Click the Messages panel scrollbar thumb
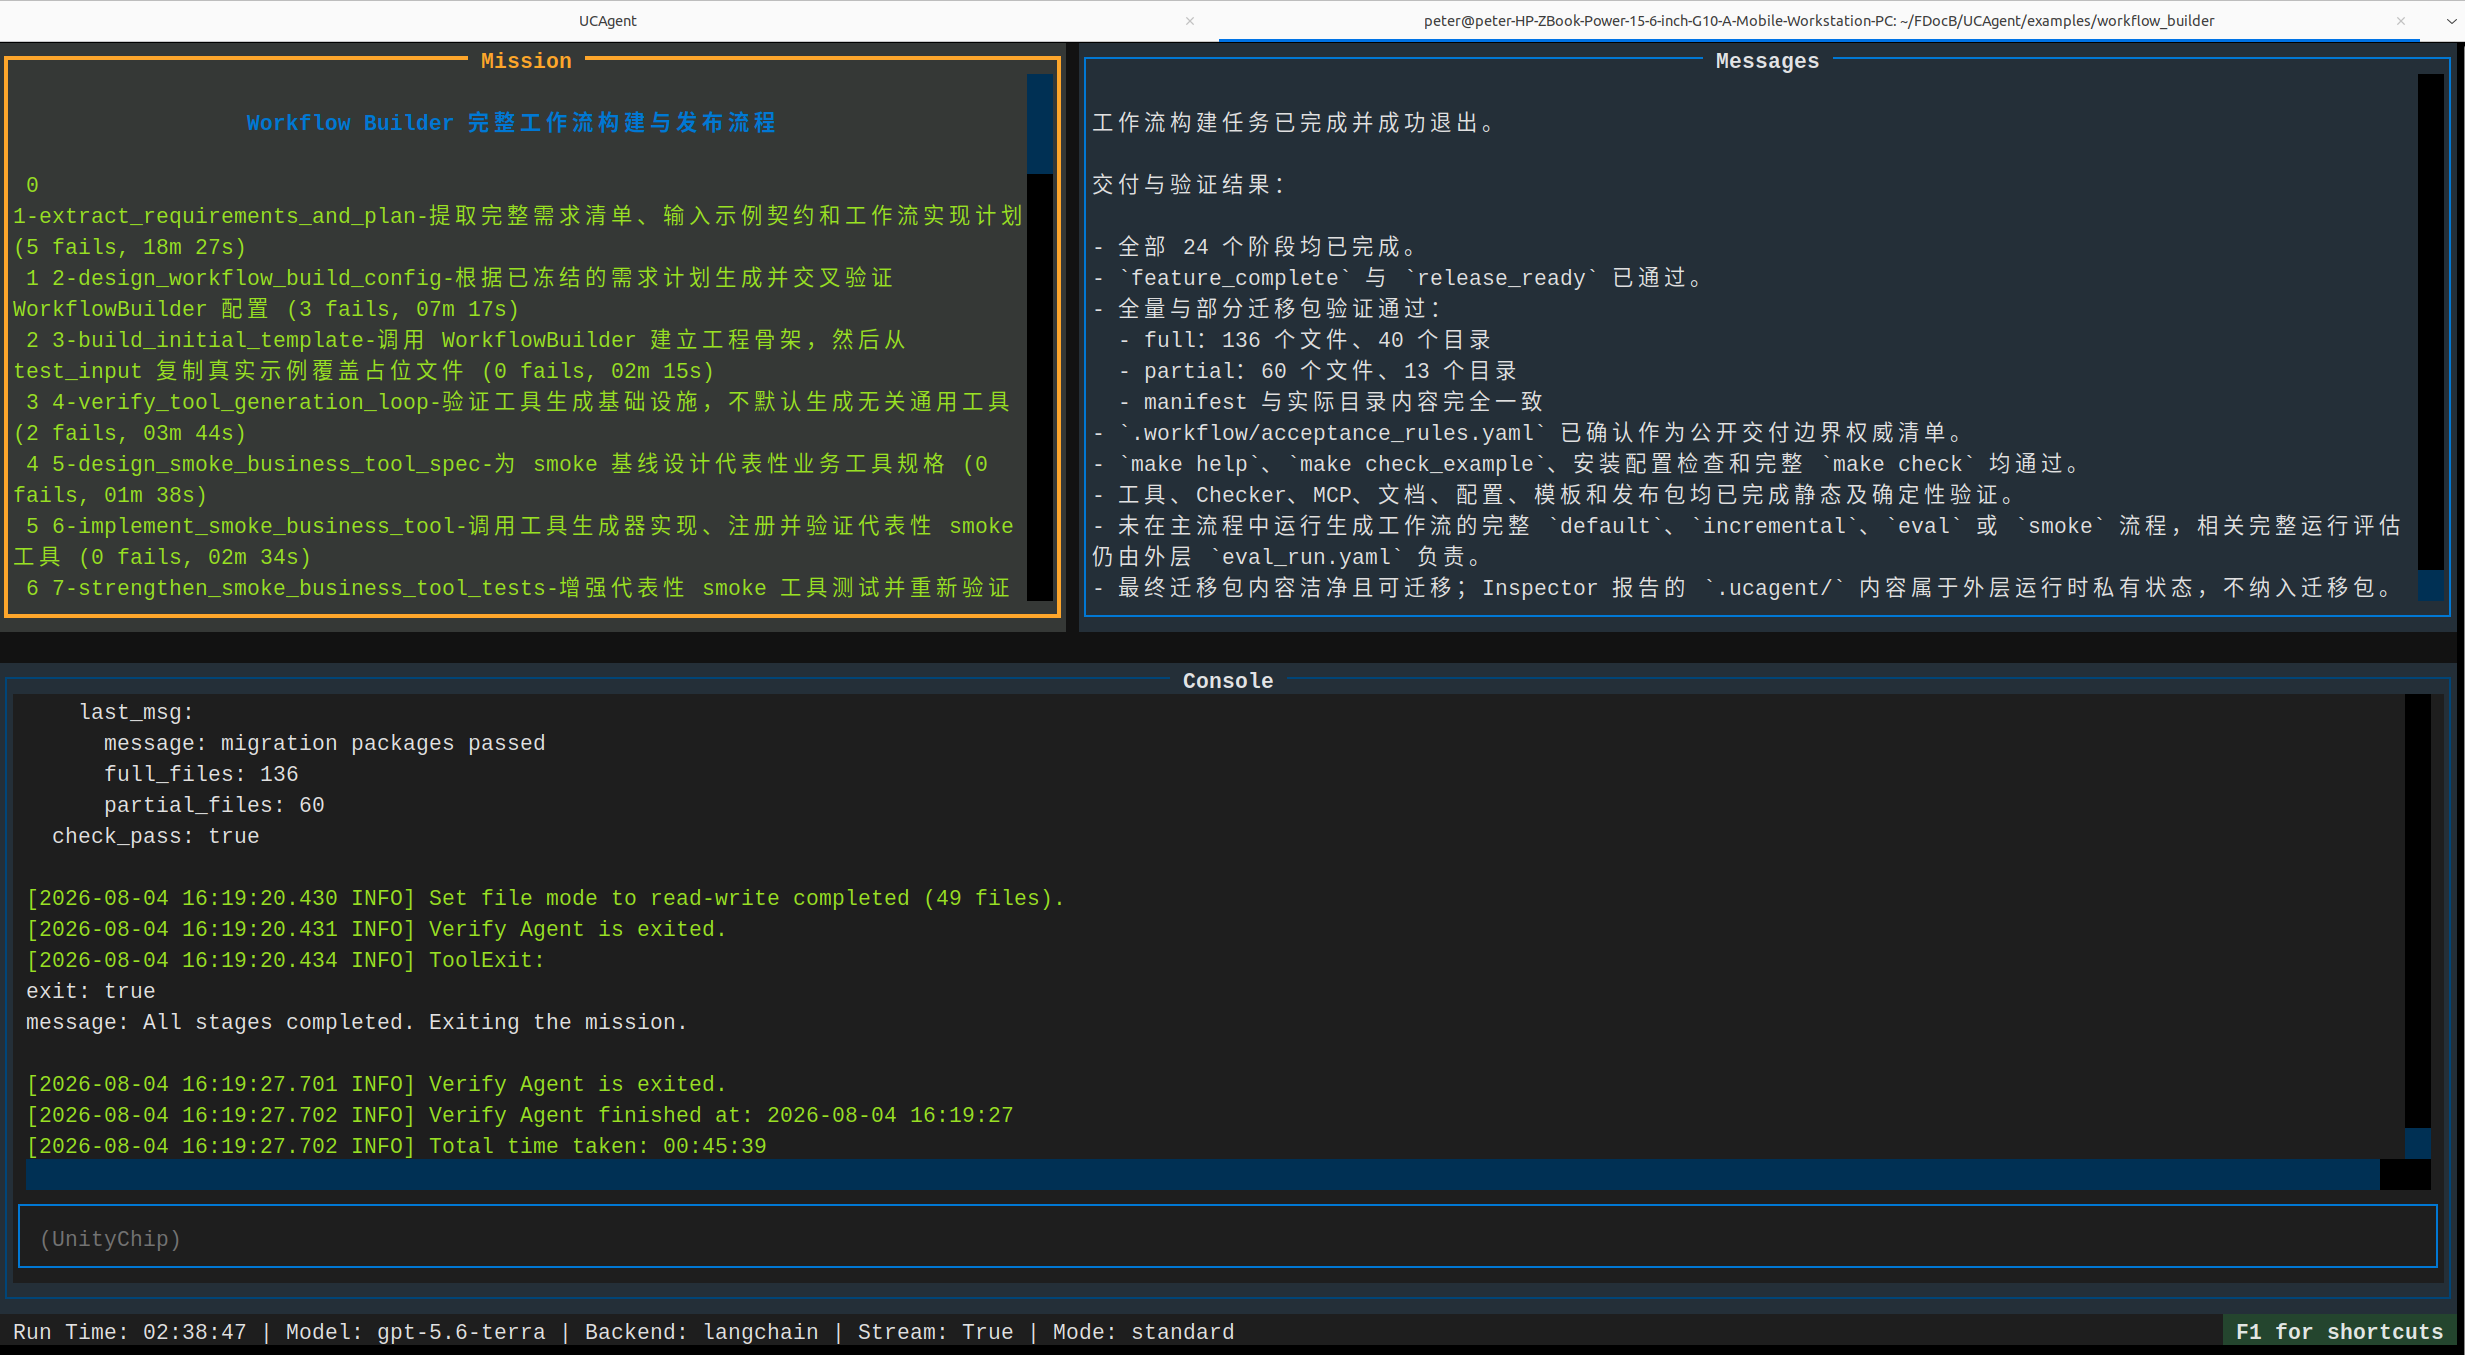The width and height of the screenshot is (2465, 1355). tap(2430, 586)
